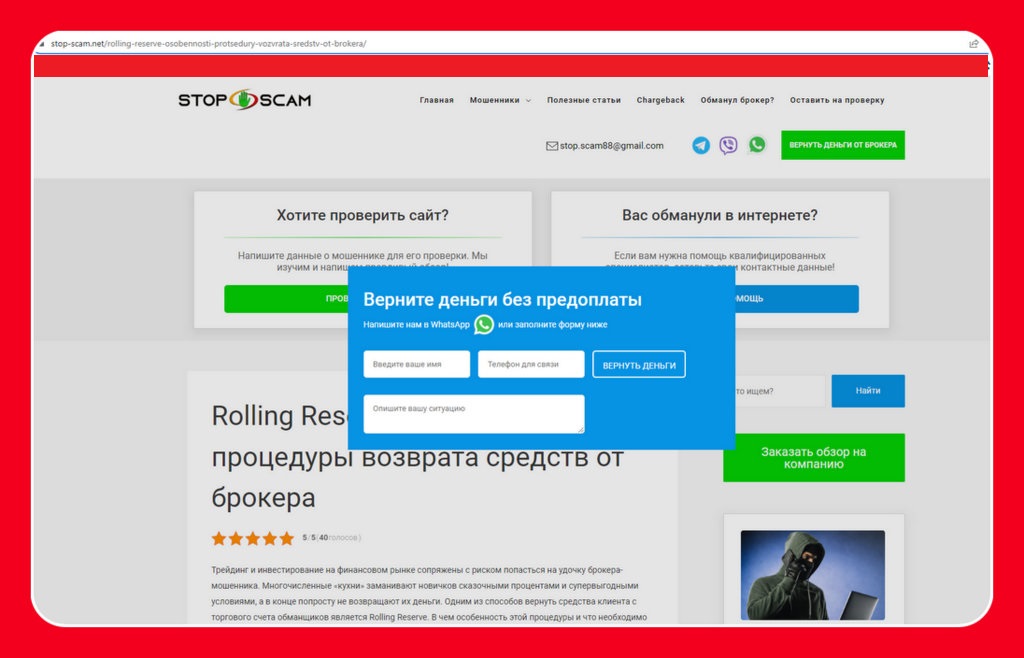Open the Главная menu item
The image size is (1024, 658).
[436, 100]
